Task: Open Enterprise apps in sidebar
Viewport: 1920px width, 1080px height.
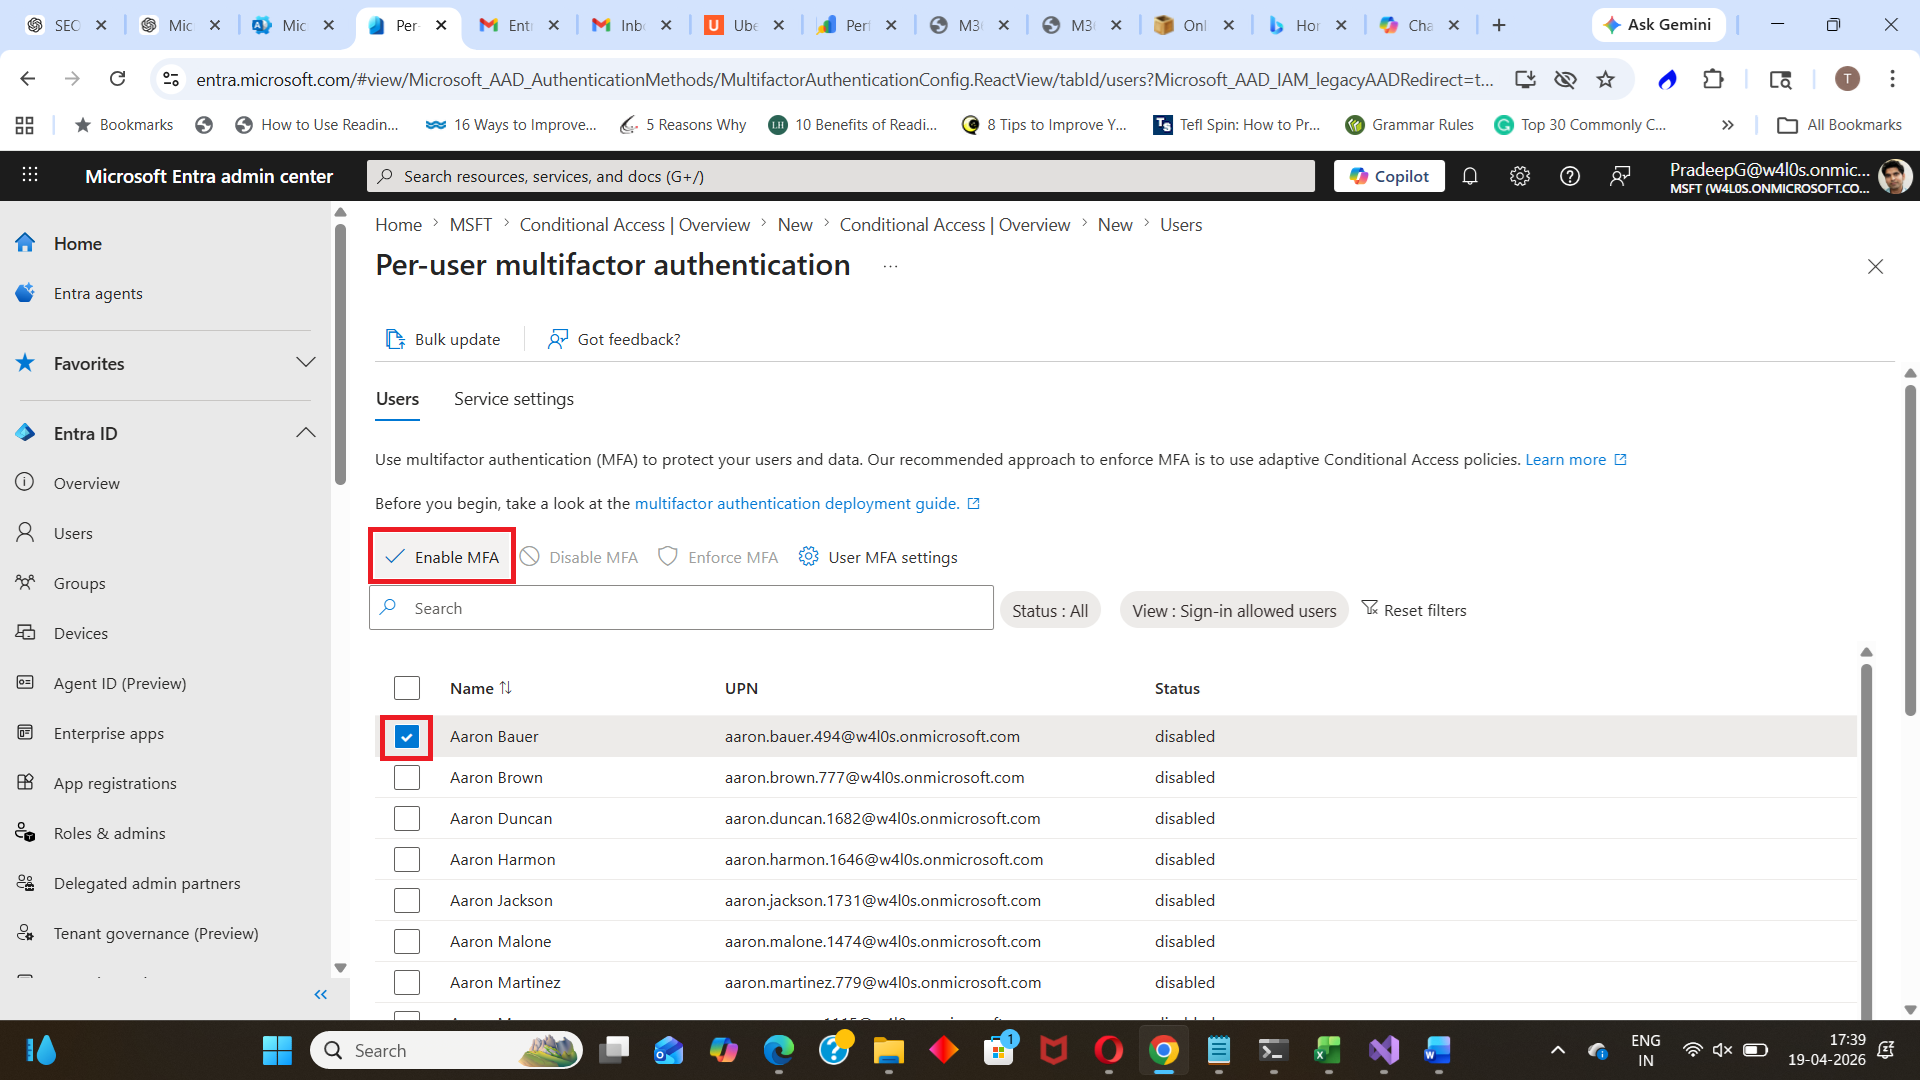Action: 108,733
